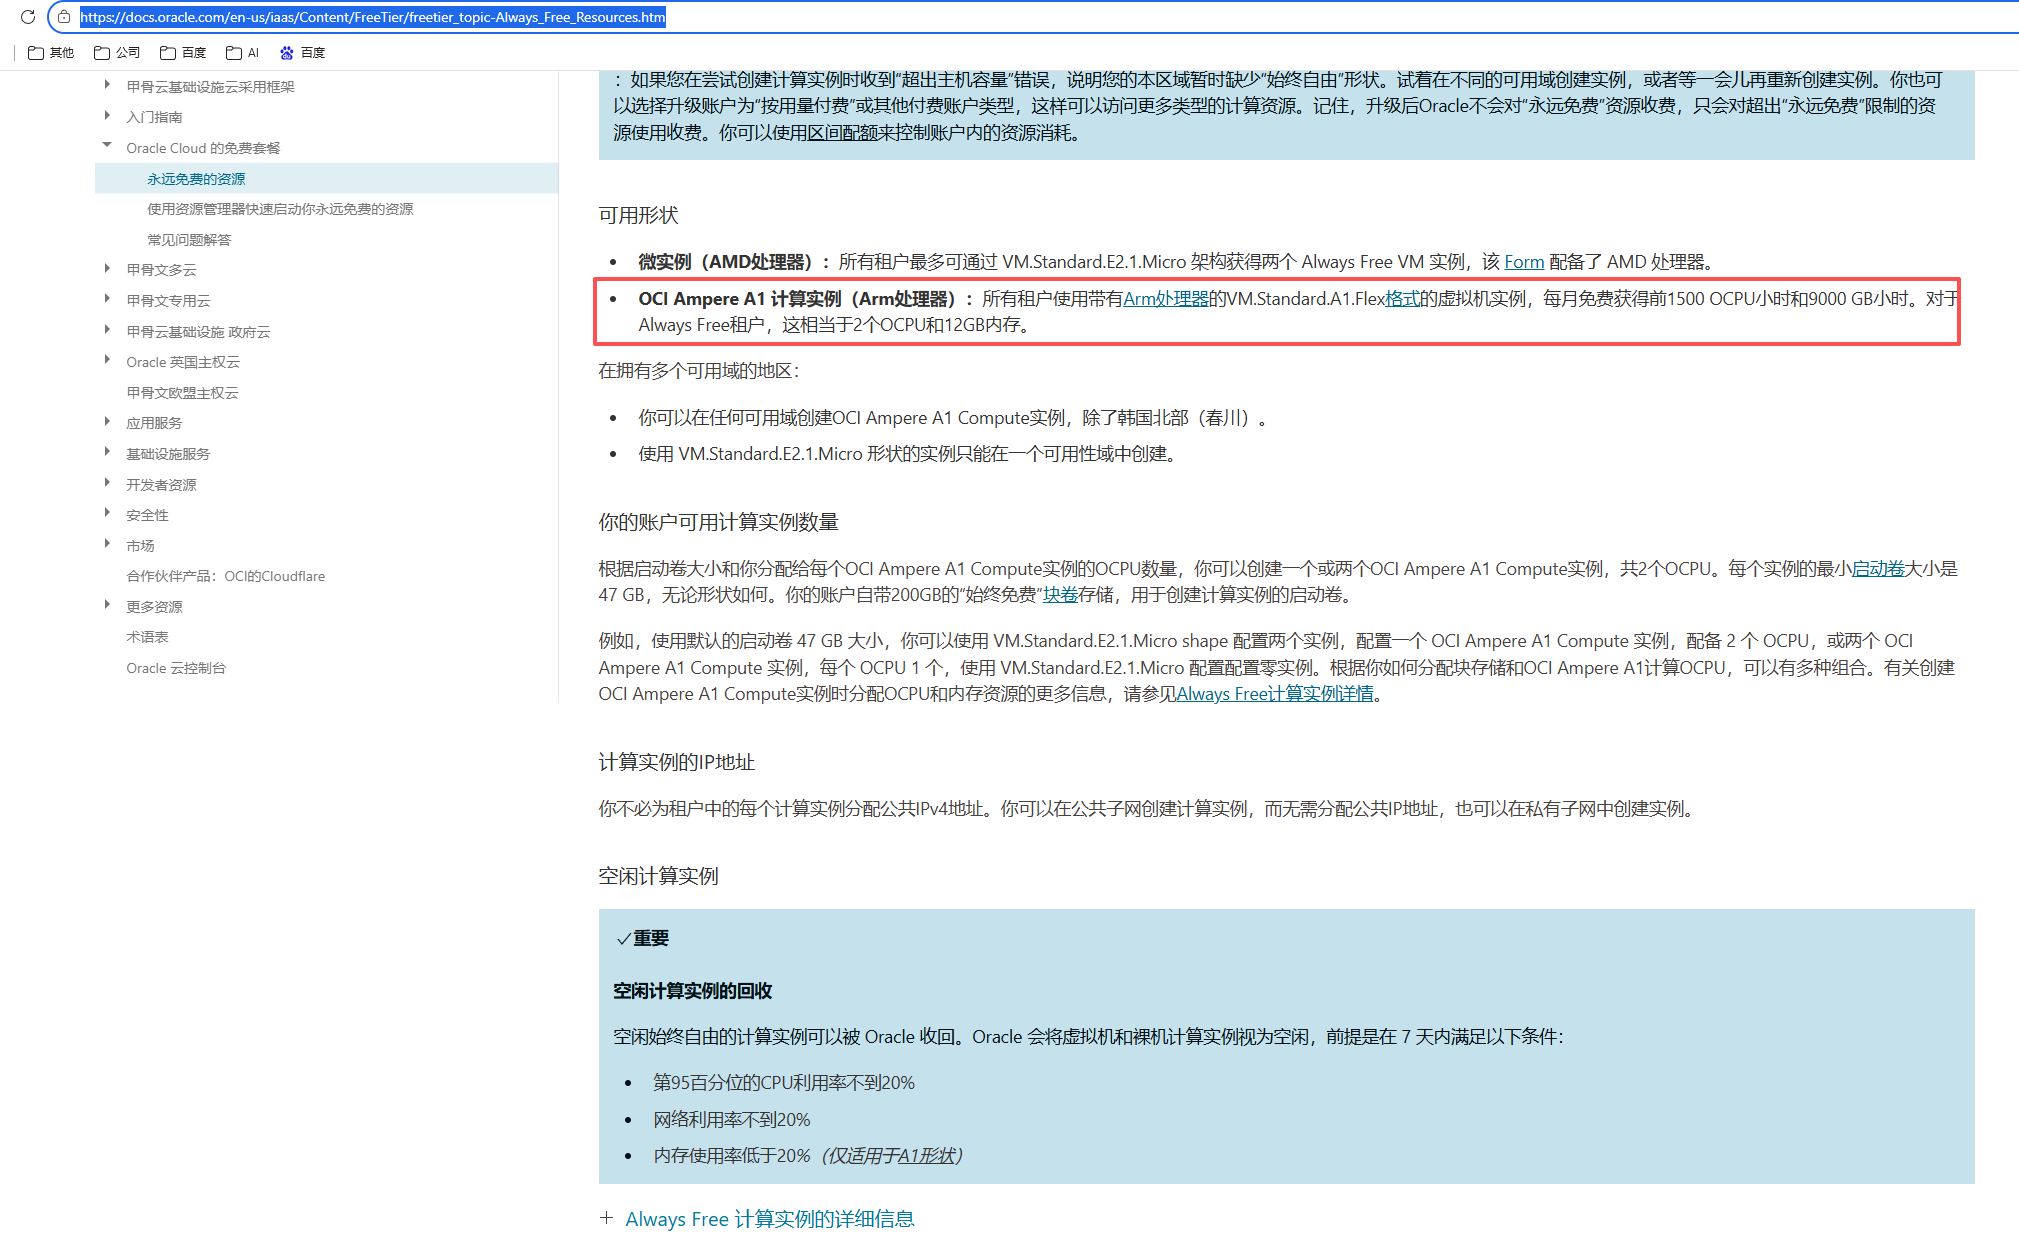Expand the 甲骨文专用云 tree node

107,299
